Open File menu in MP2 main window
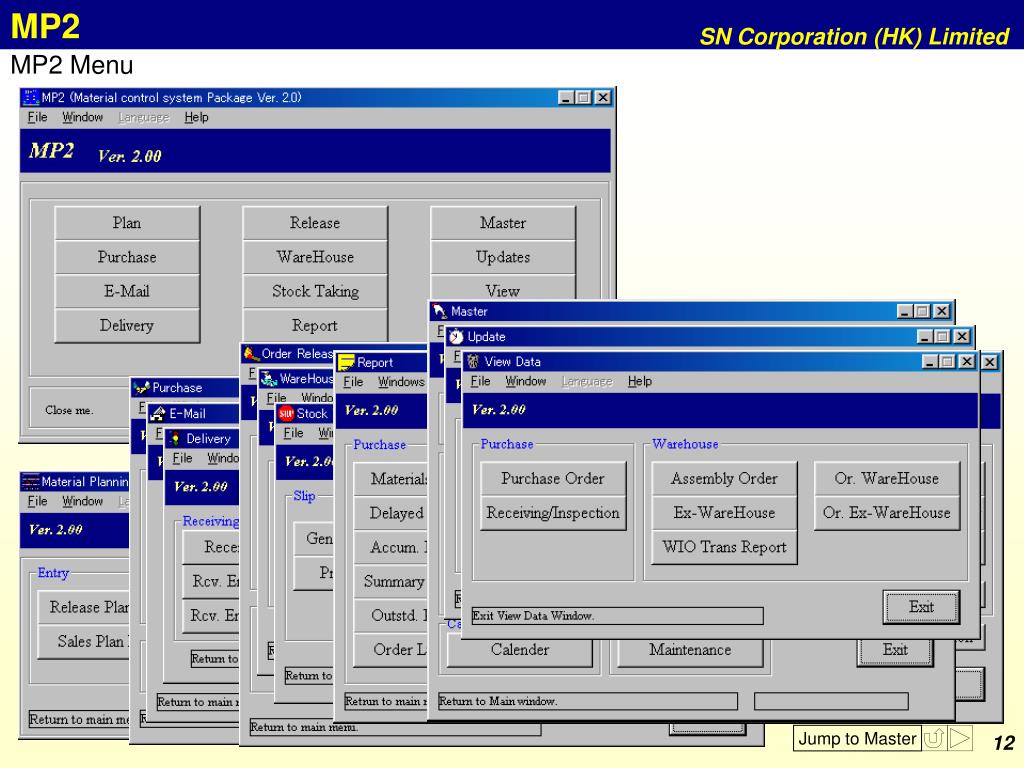1024x768 pixels. [37, 118]
